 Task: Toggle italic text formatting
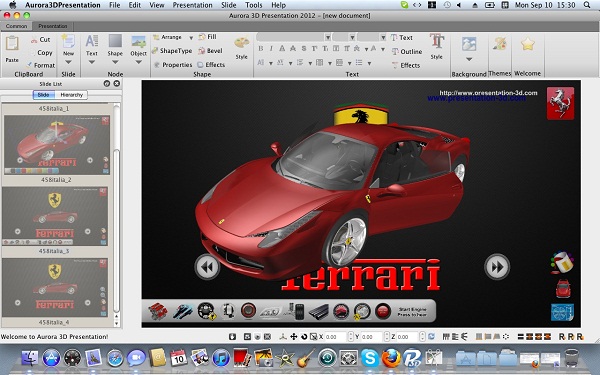[x=271, y=49]
